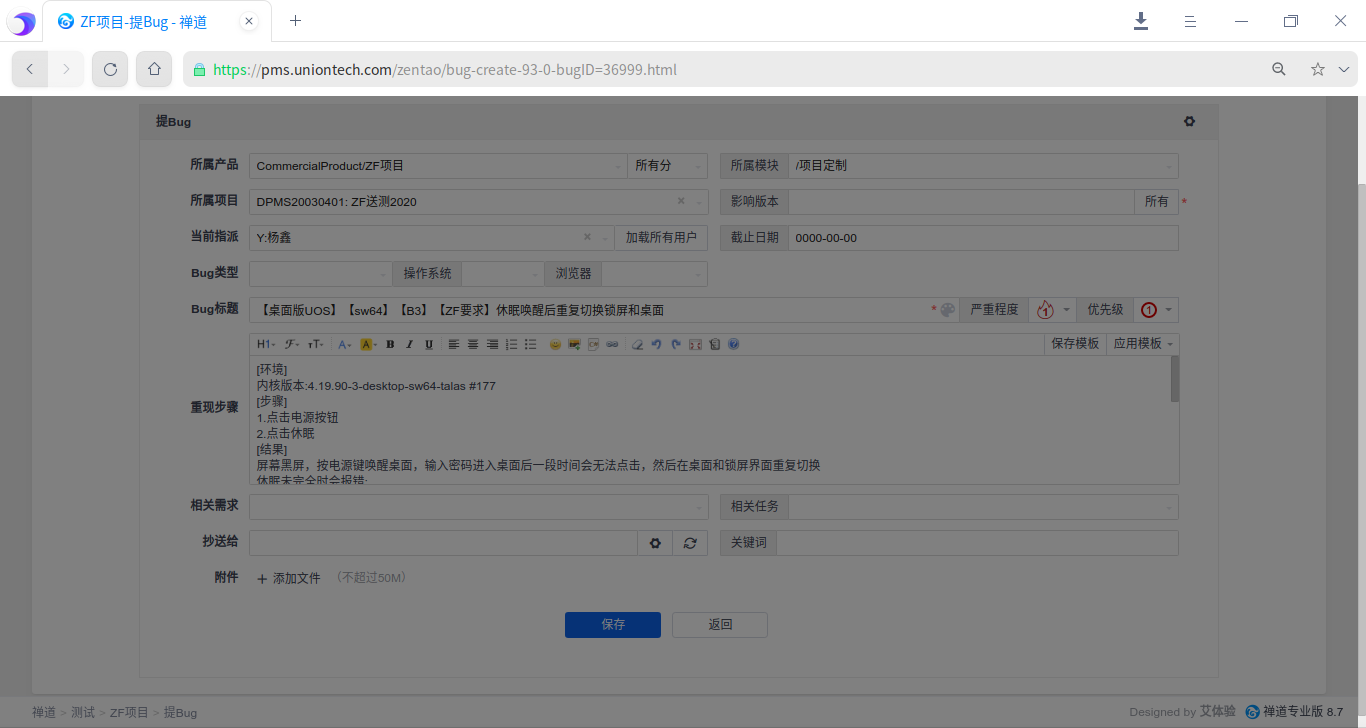Click the blue 保存 button

pyautogui.click(x=613, y=625)
